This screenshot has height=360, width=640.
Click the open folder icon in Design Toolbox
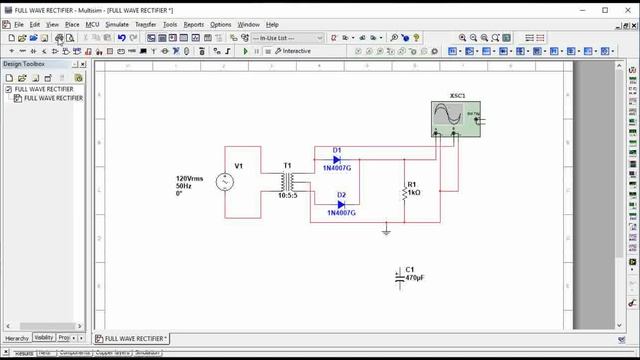pyautogui.click(x=22, y=78)
